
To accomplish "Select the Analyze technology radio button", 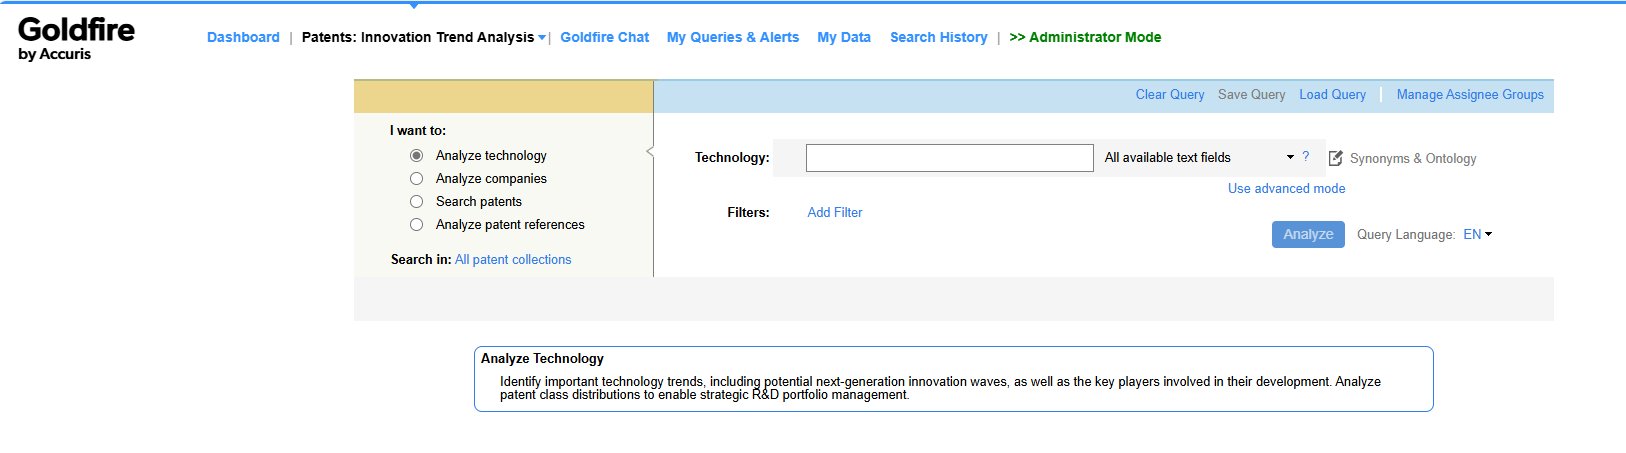I will (x=417, y=156).
